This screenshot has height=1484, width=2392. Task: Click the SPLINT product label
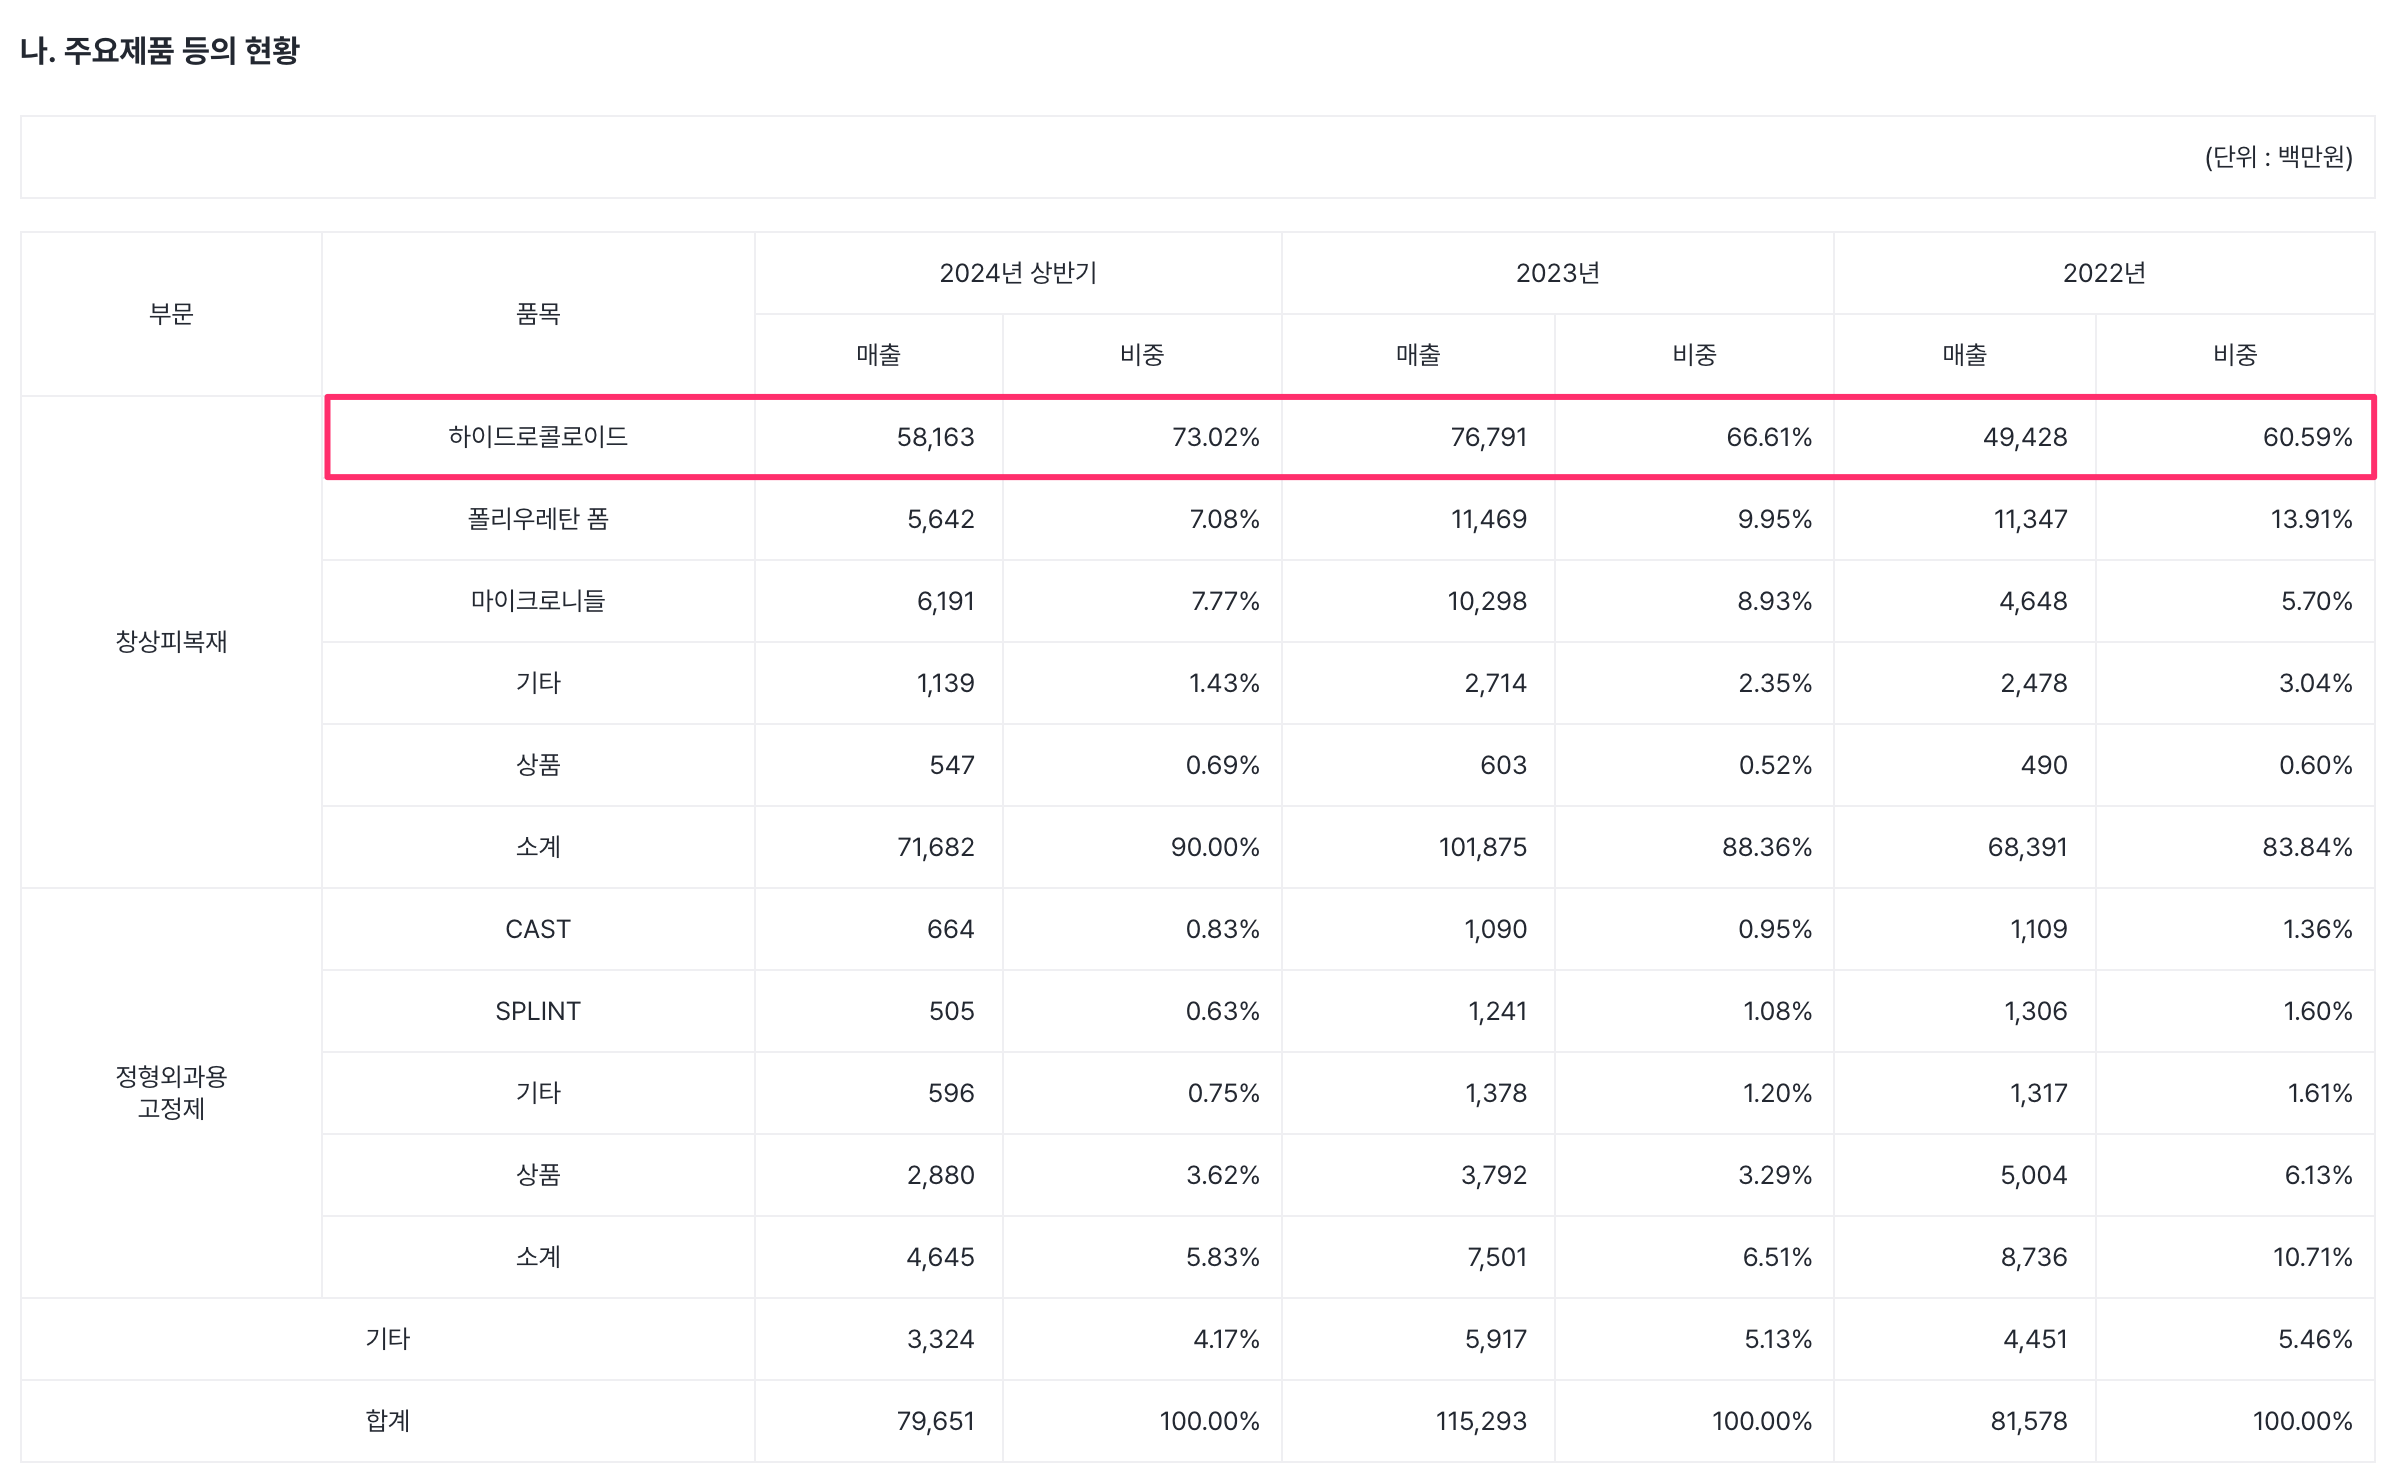[537, 1011]
